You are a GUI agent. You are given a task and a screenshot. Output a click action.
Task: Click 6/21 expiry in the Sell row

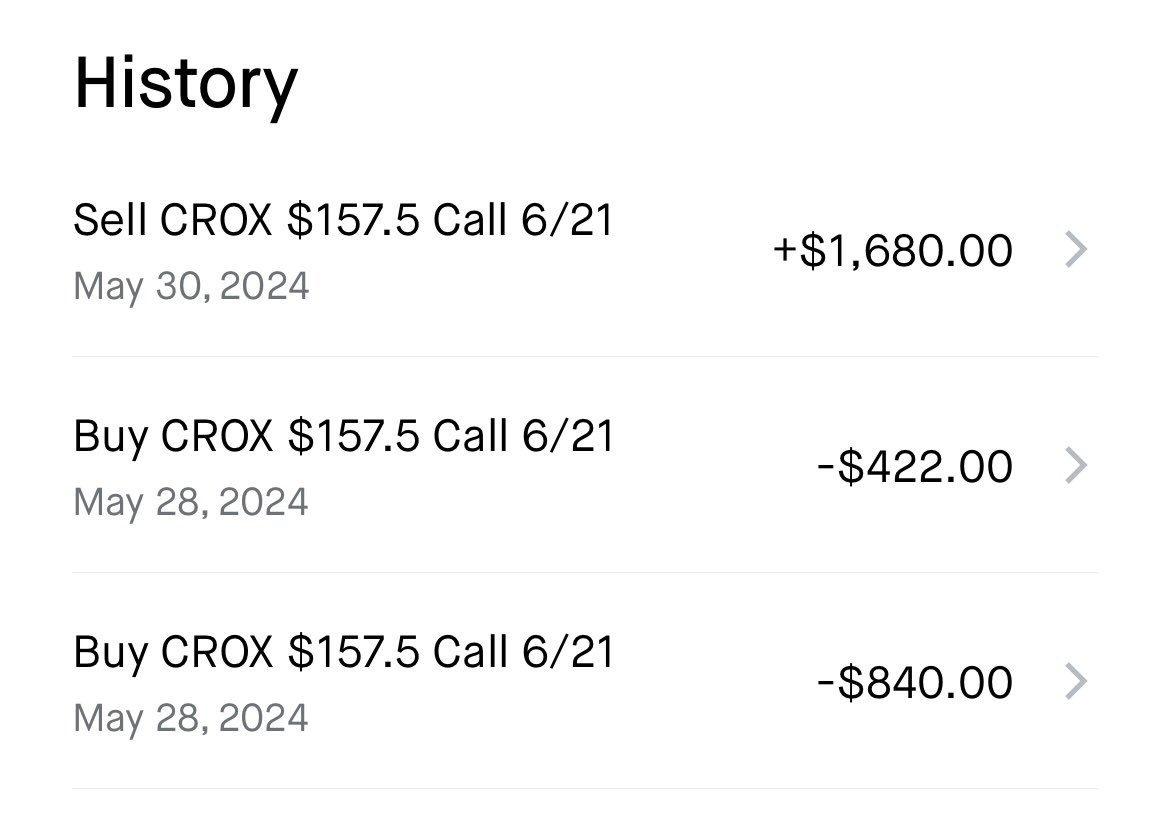[567, 220]
